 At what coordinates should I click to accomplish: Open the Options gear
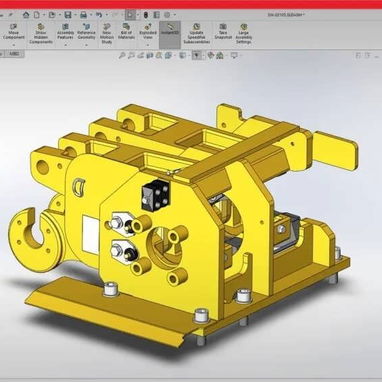pos(167,15)
